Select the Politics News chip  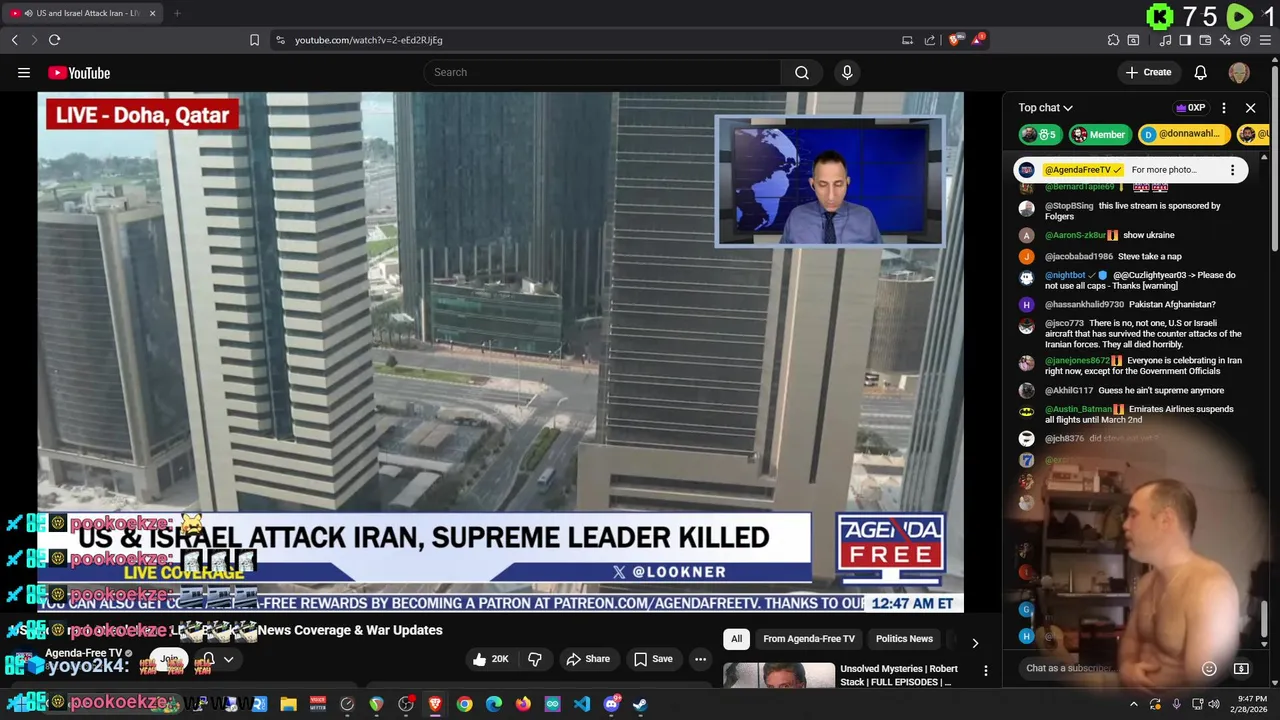[x=904, y=638]
